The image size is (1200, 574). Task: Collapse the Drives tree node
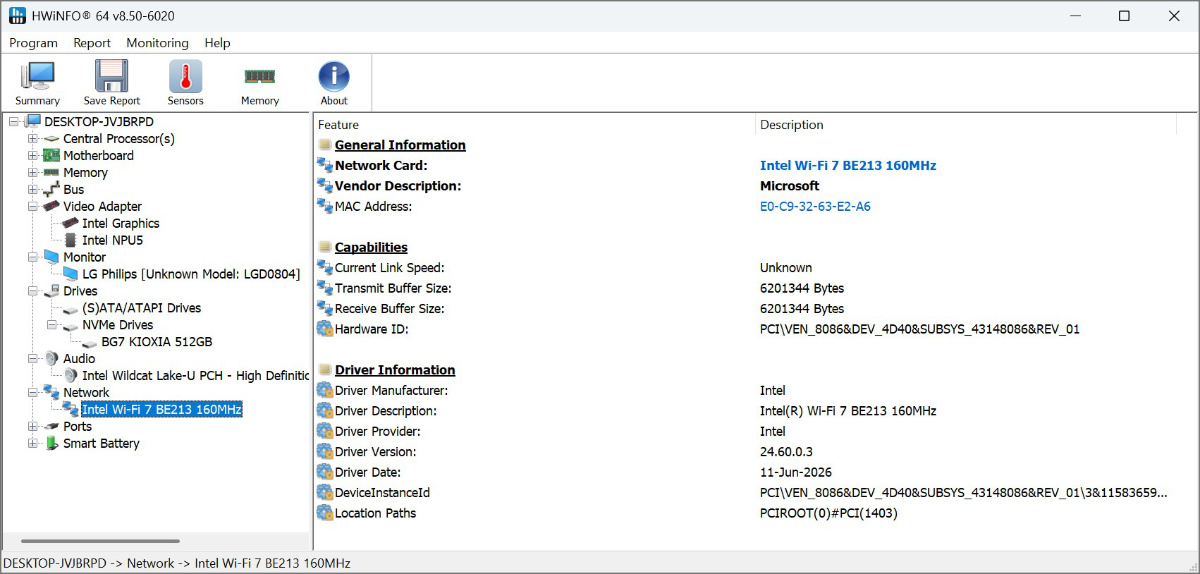point(33,292)
